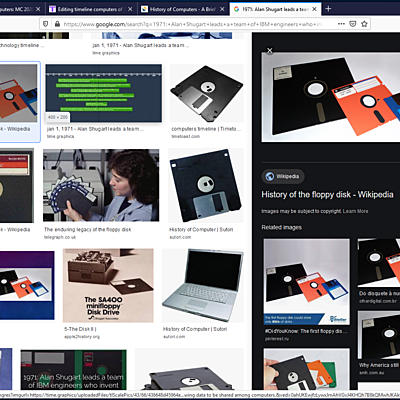400x400 pixels.
Task: Open the bottom dark floppy disk thumbnail
Action: pyautogui.click(x=189, y=369)
